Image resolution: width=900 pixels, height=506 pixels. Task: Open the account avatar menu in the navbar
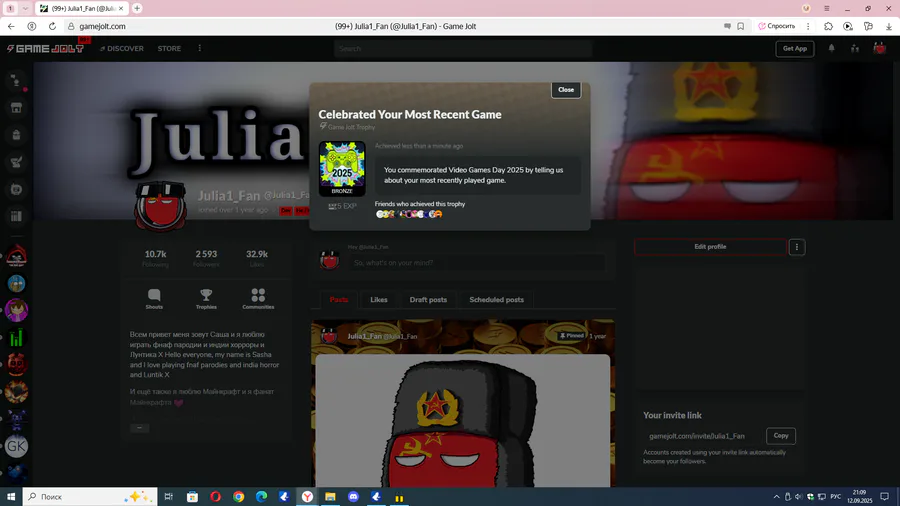pyautogui.click(x=879, y=49)
